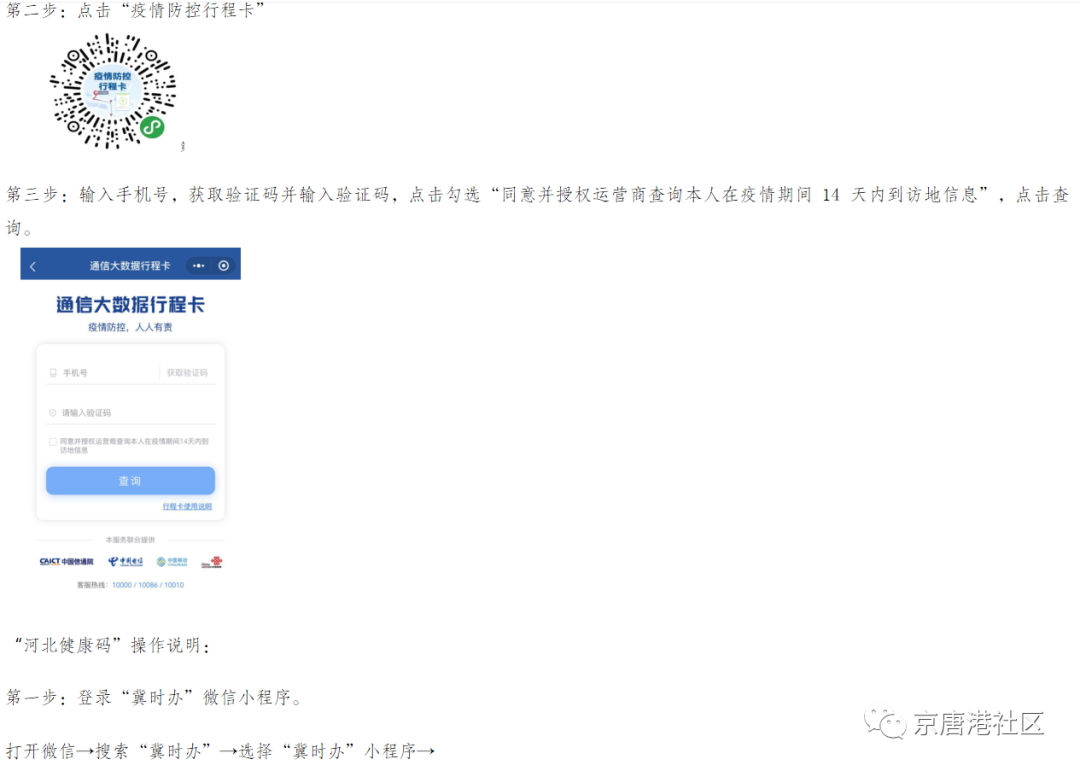Tick the 同意并授权运营商查询 consent checkbox

click(x=52, y=442)
